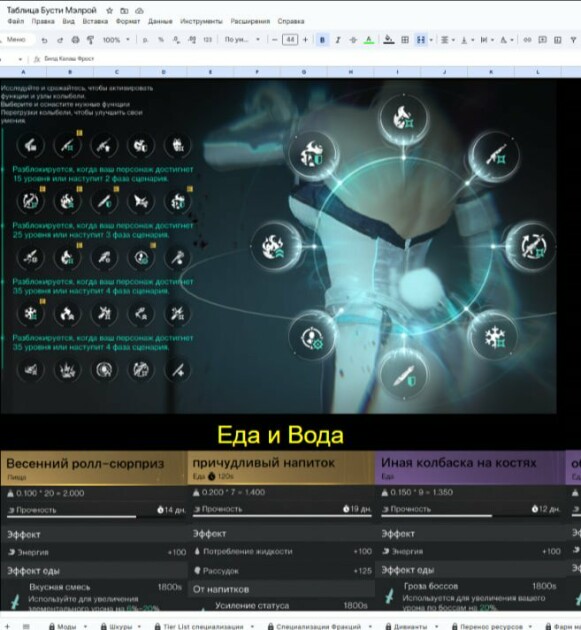Open text wrapping dropdown

(x=487, y=40)
